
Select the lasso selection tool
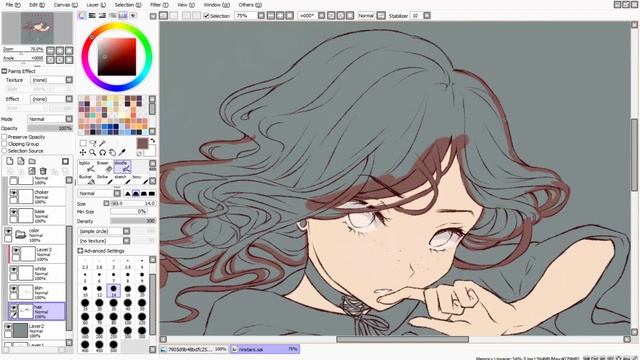coord(93,143)
